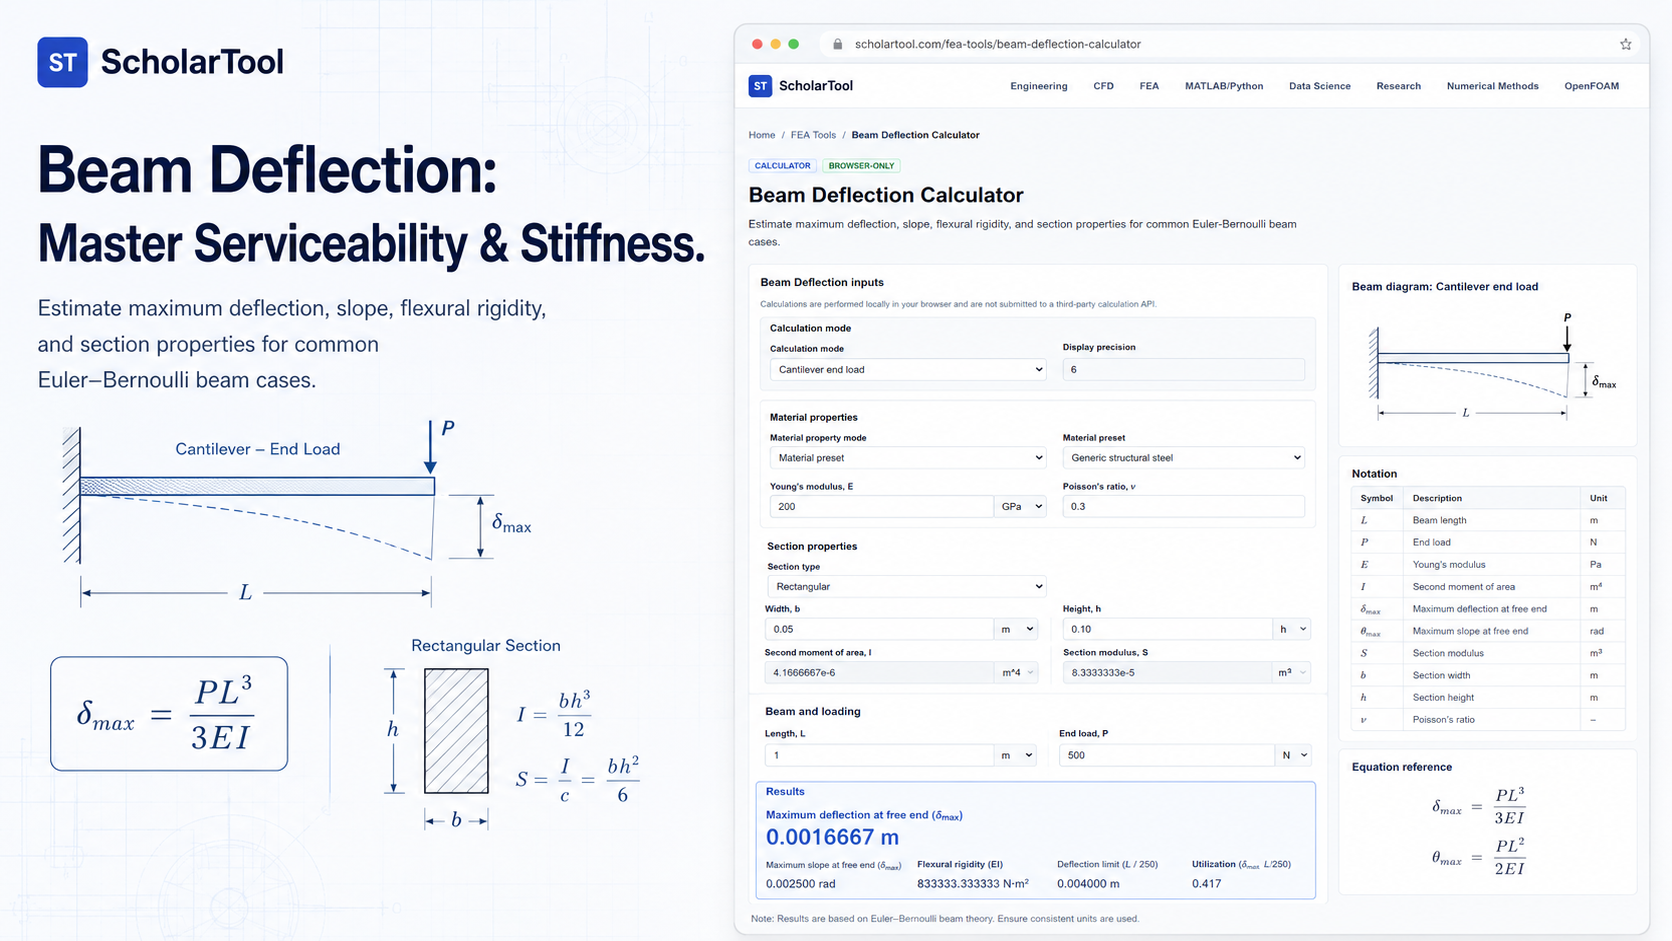
Task: Bookmark page with the star icon
Action: click(1625, 44)
